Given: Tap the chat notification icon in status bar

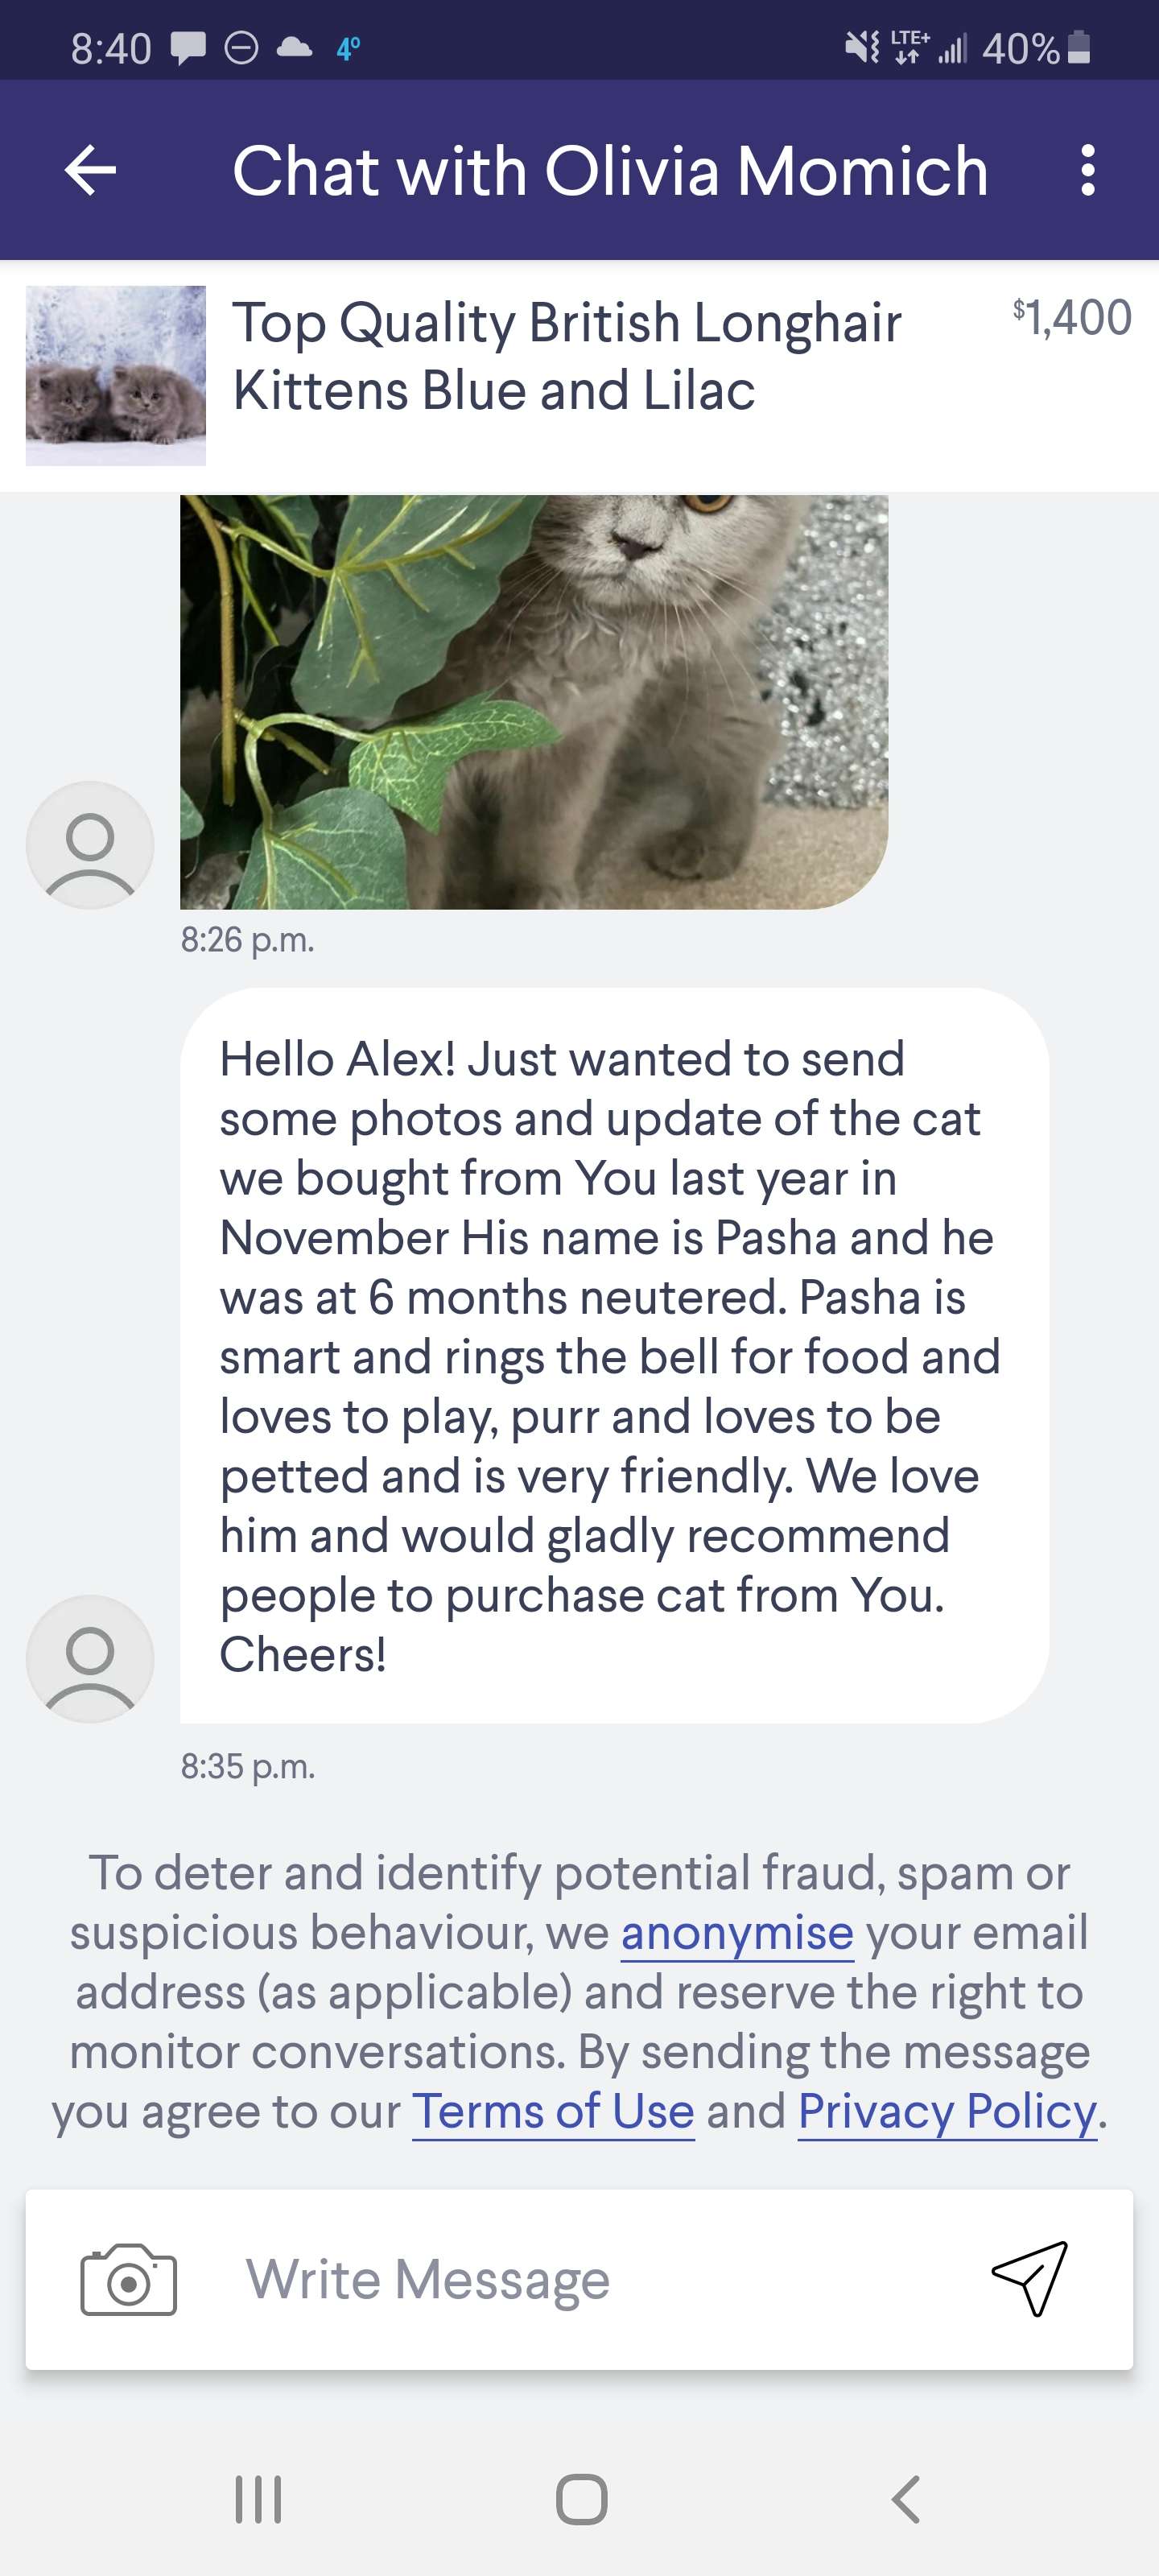Looking at the screenshot, I should point(188,47).
